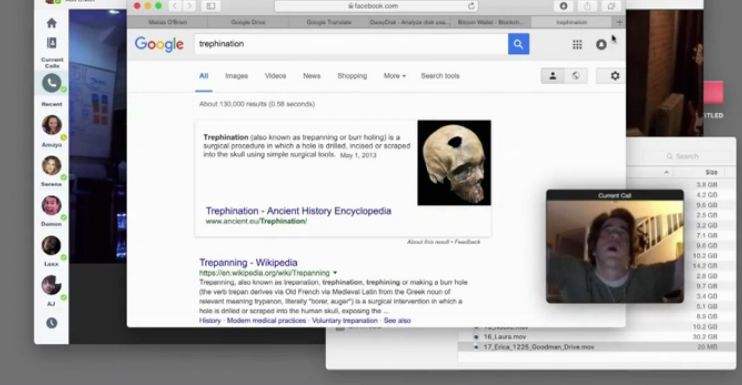The image size is (742, 385).
Task: Go back with Safari back arrow
Action: (x=175, y=6)
